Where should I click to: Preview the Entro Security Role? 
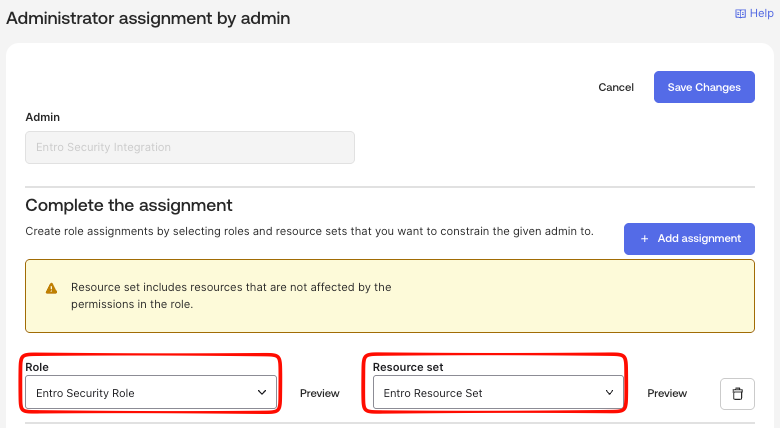coord(319,393)
